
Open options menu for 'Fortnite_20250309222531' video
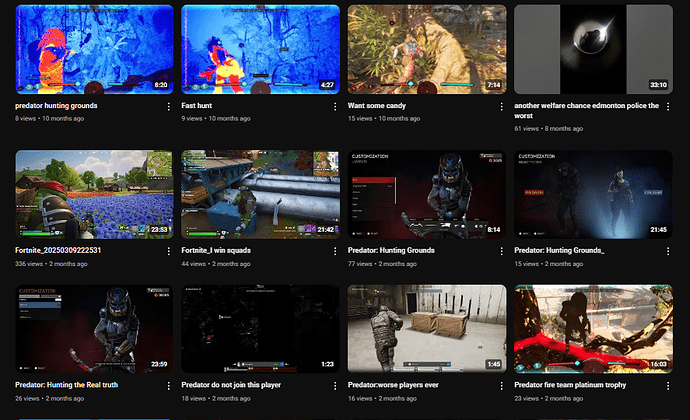(169, 251)
